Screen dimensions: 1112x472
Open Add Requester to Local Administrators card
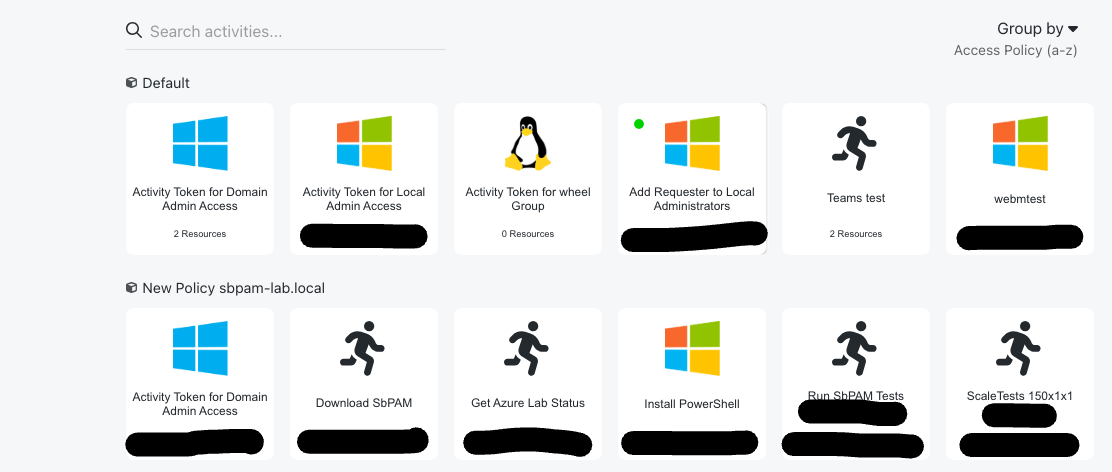[692, 199]
